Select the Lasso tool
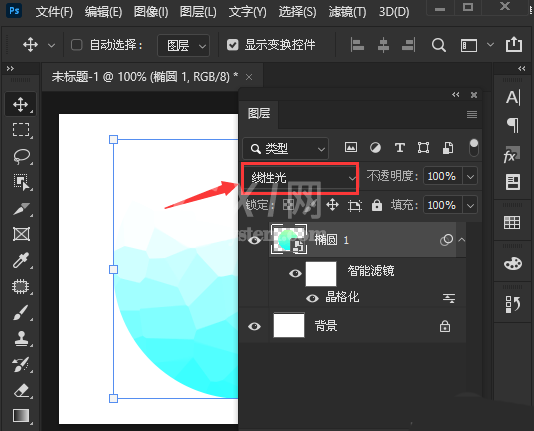Screen dimensions: 534x431 coord(21,156)
